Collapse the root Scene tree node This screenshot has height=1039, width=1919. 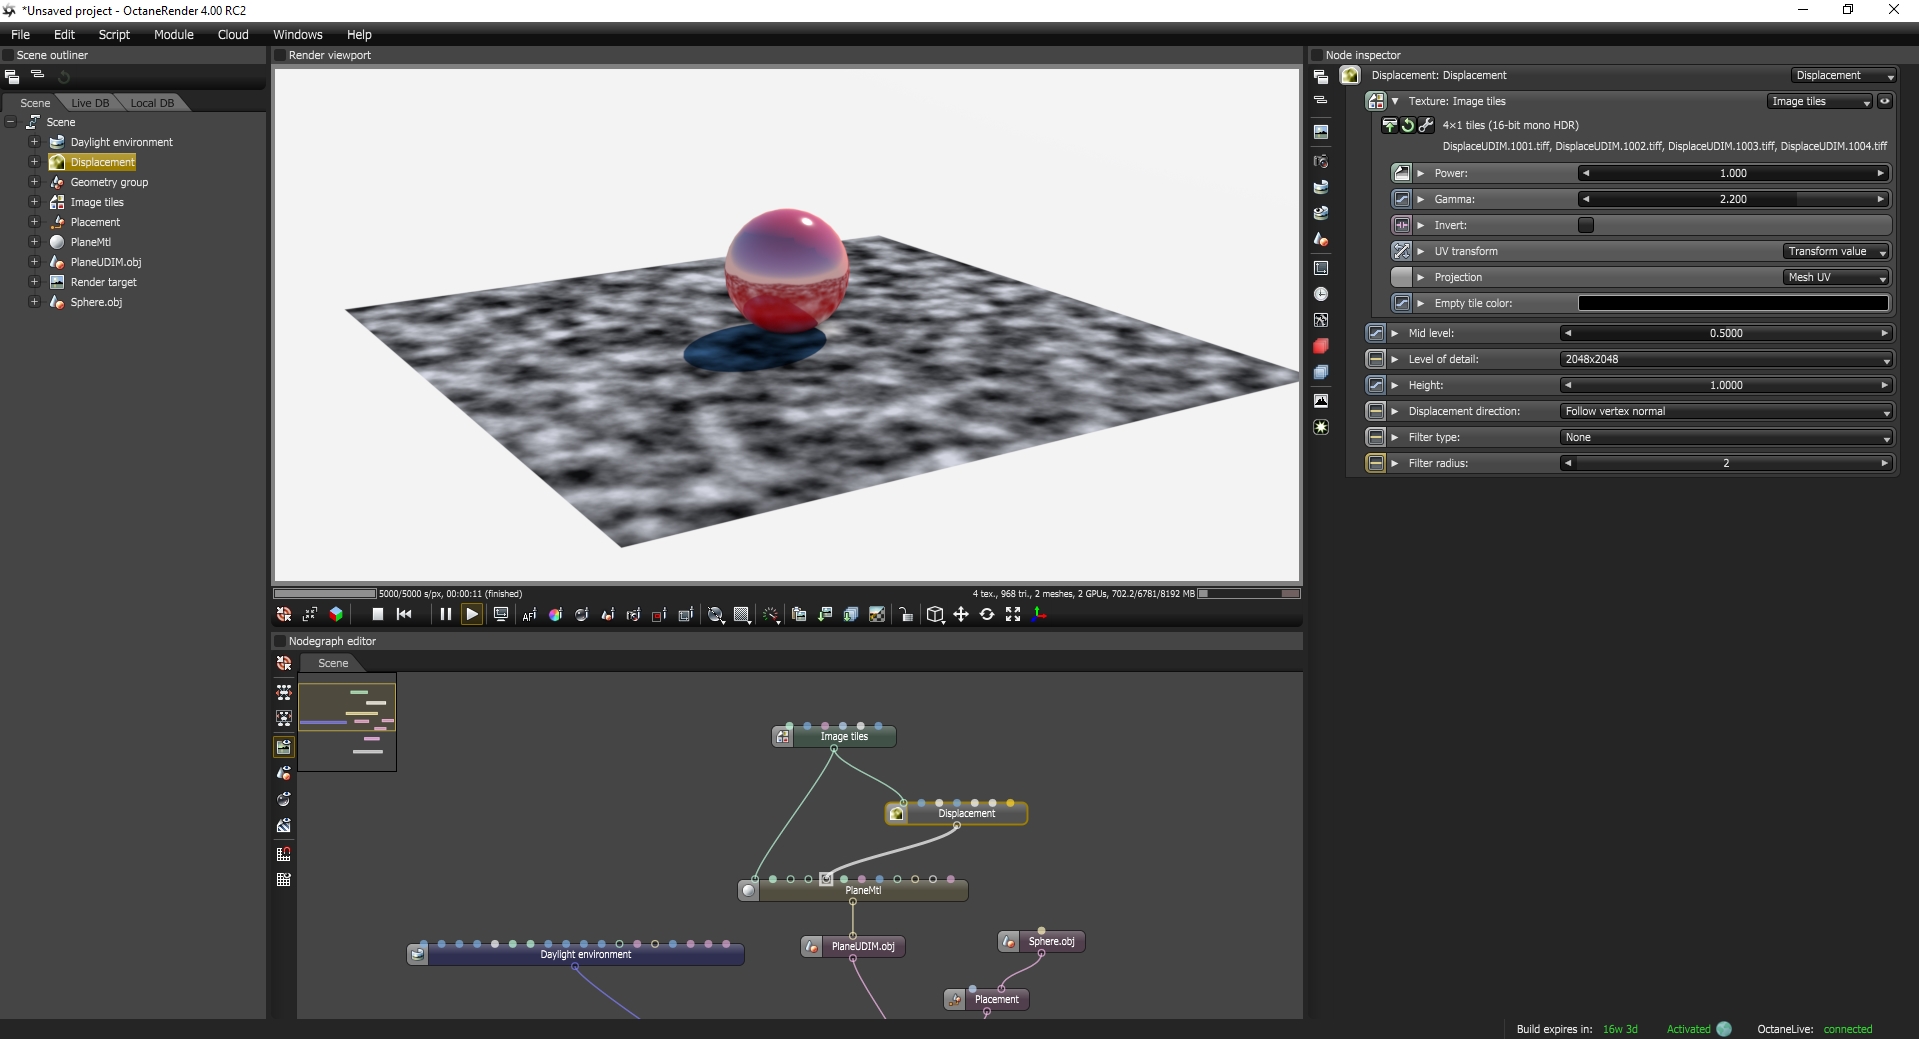click(11, 122)
